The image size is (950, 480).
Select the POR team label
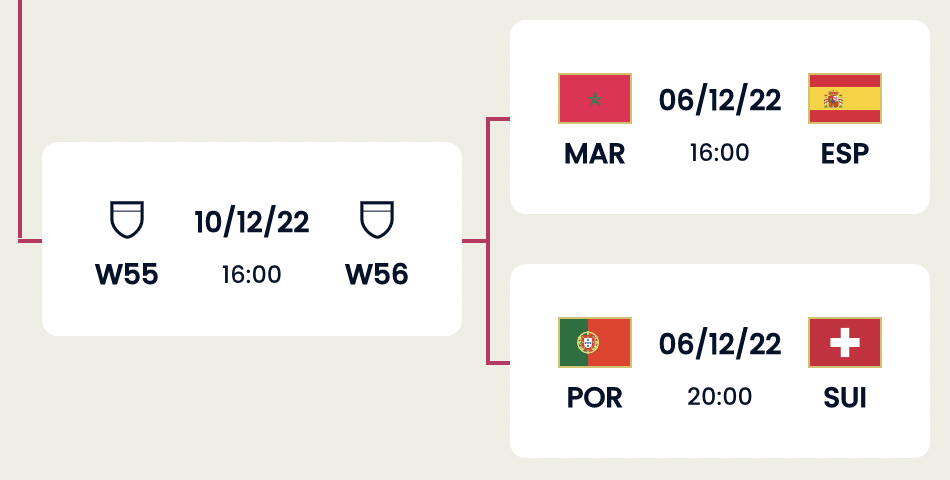[594, 397]
